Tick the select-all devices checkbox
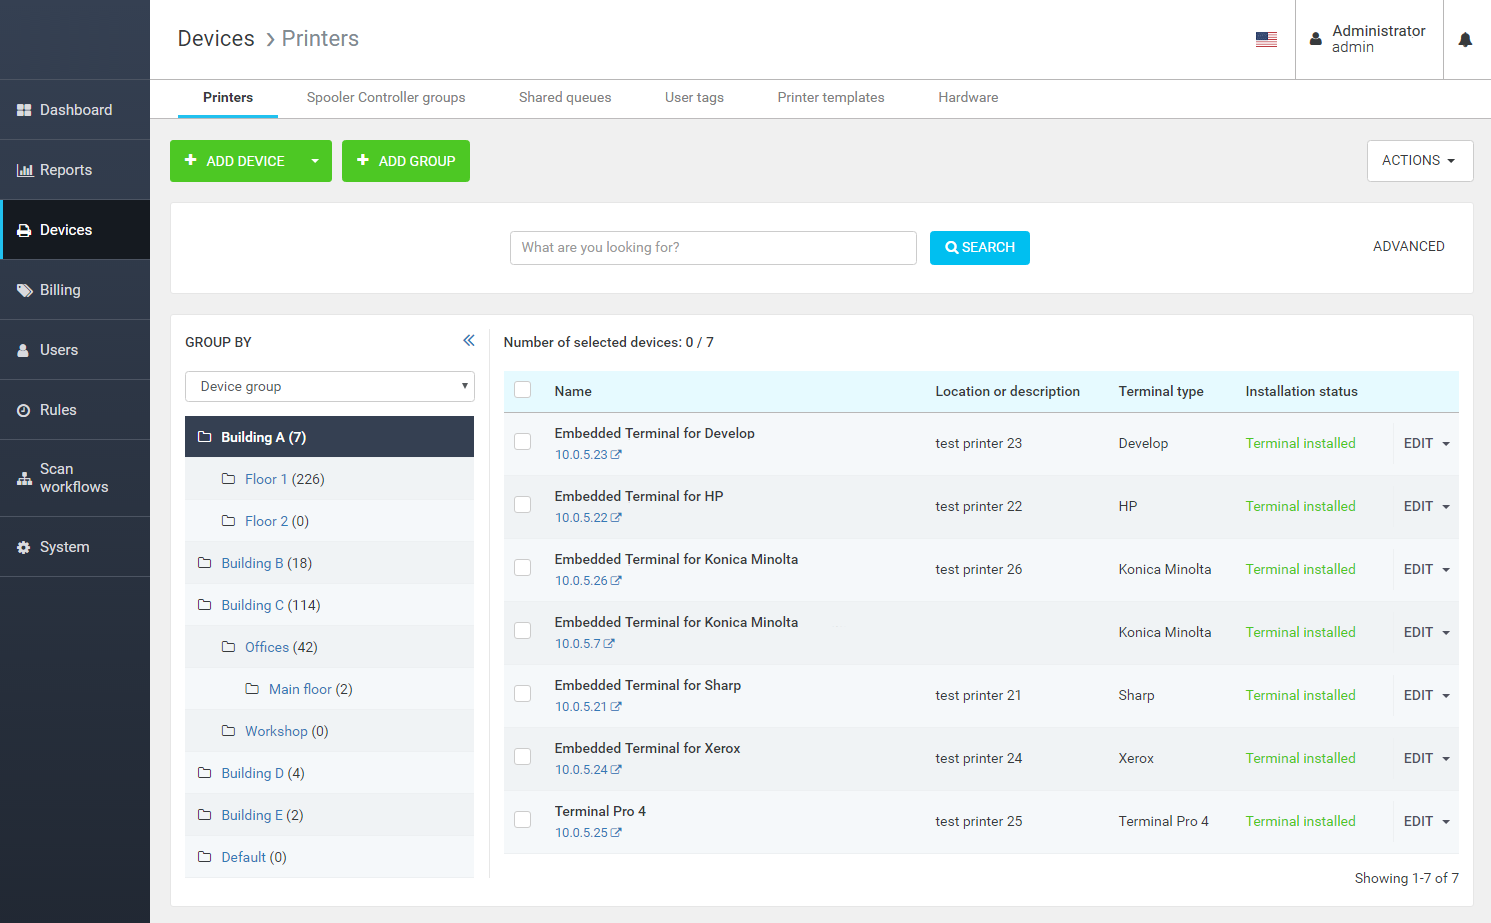This screenshot has width=1491, height=923. tap(522, 390)
